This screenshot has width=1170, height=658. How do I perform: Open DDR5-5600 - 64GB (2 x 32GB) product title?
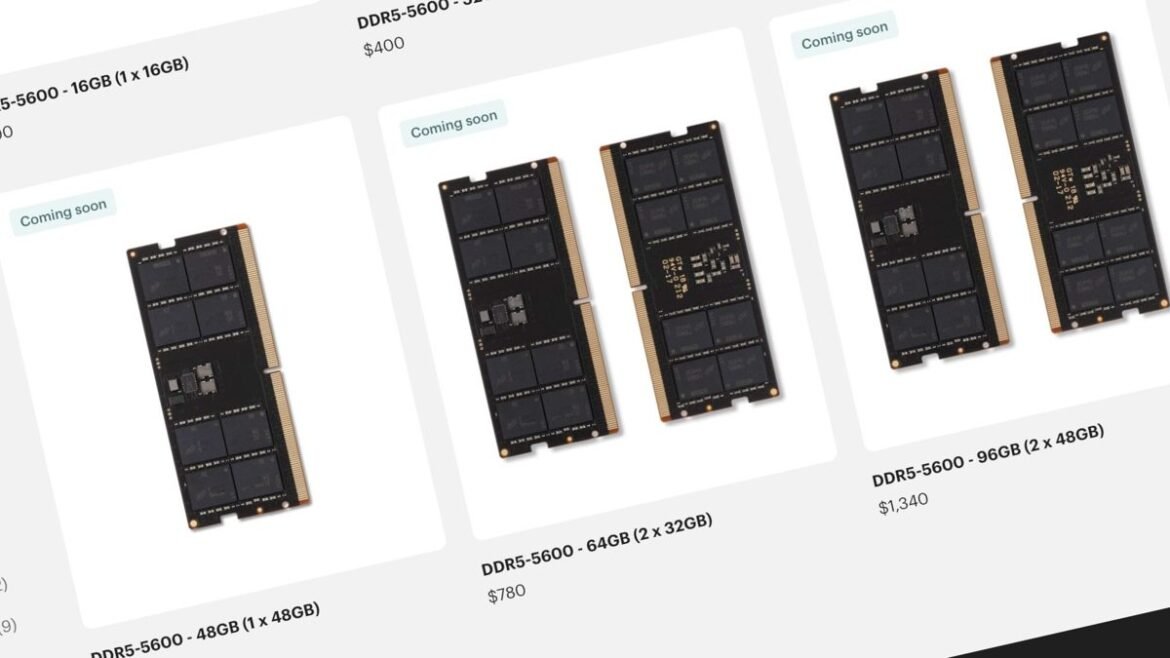point(597,544)
